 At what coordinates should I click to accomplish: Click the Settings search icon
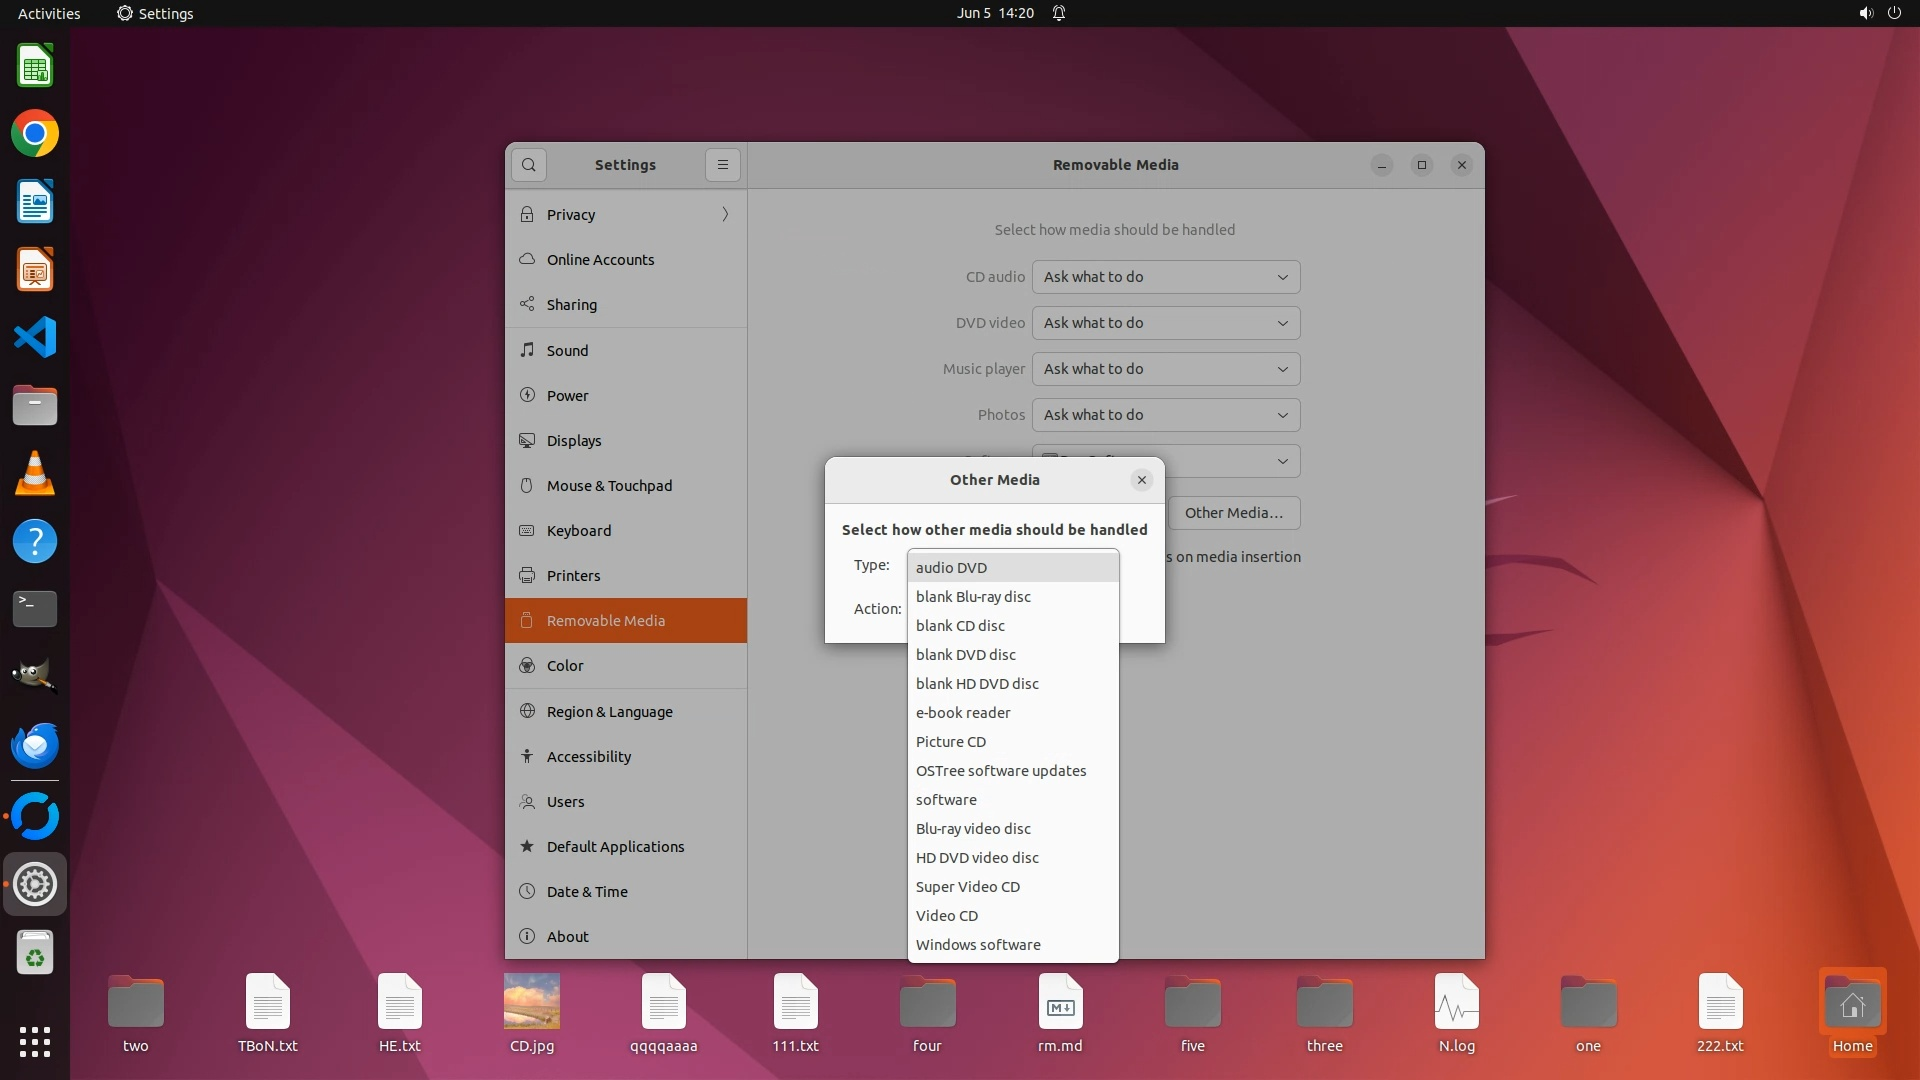529,165
